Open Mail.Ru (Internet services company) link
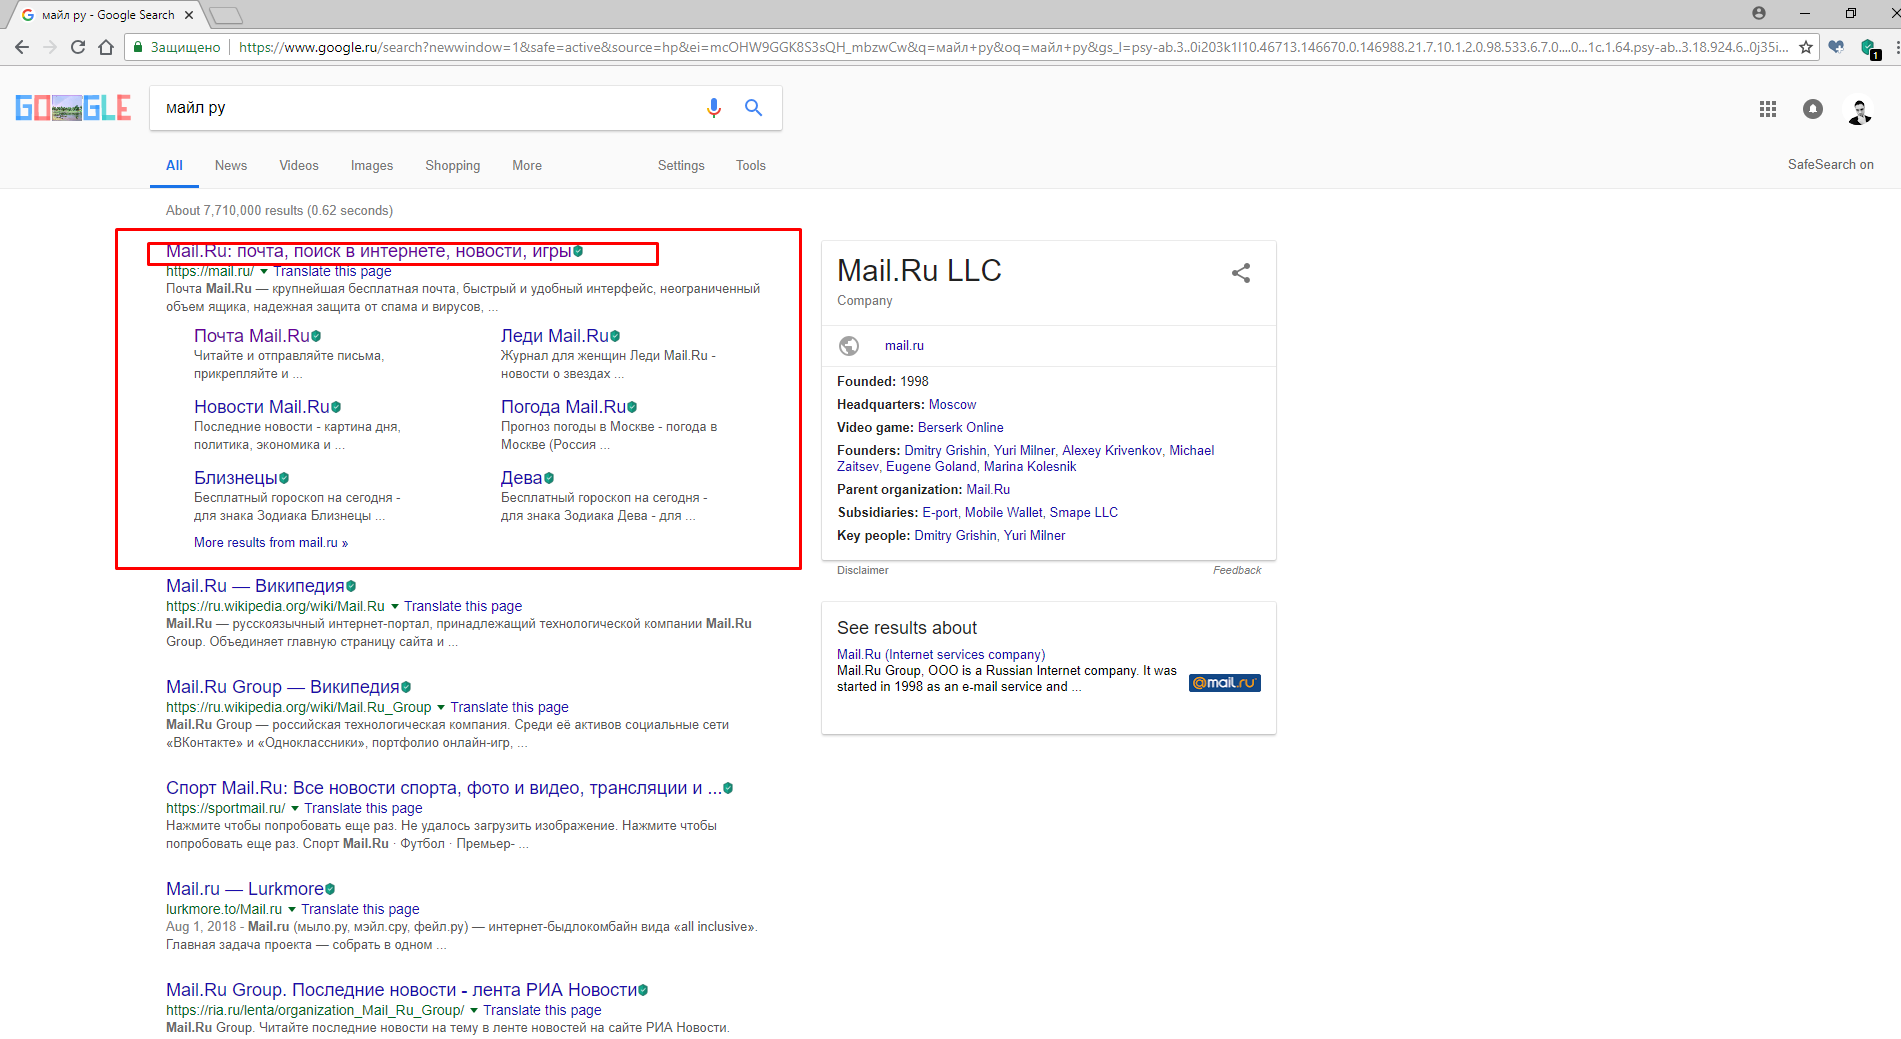 [941, 655]
